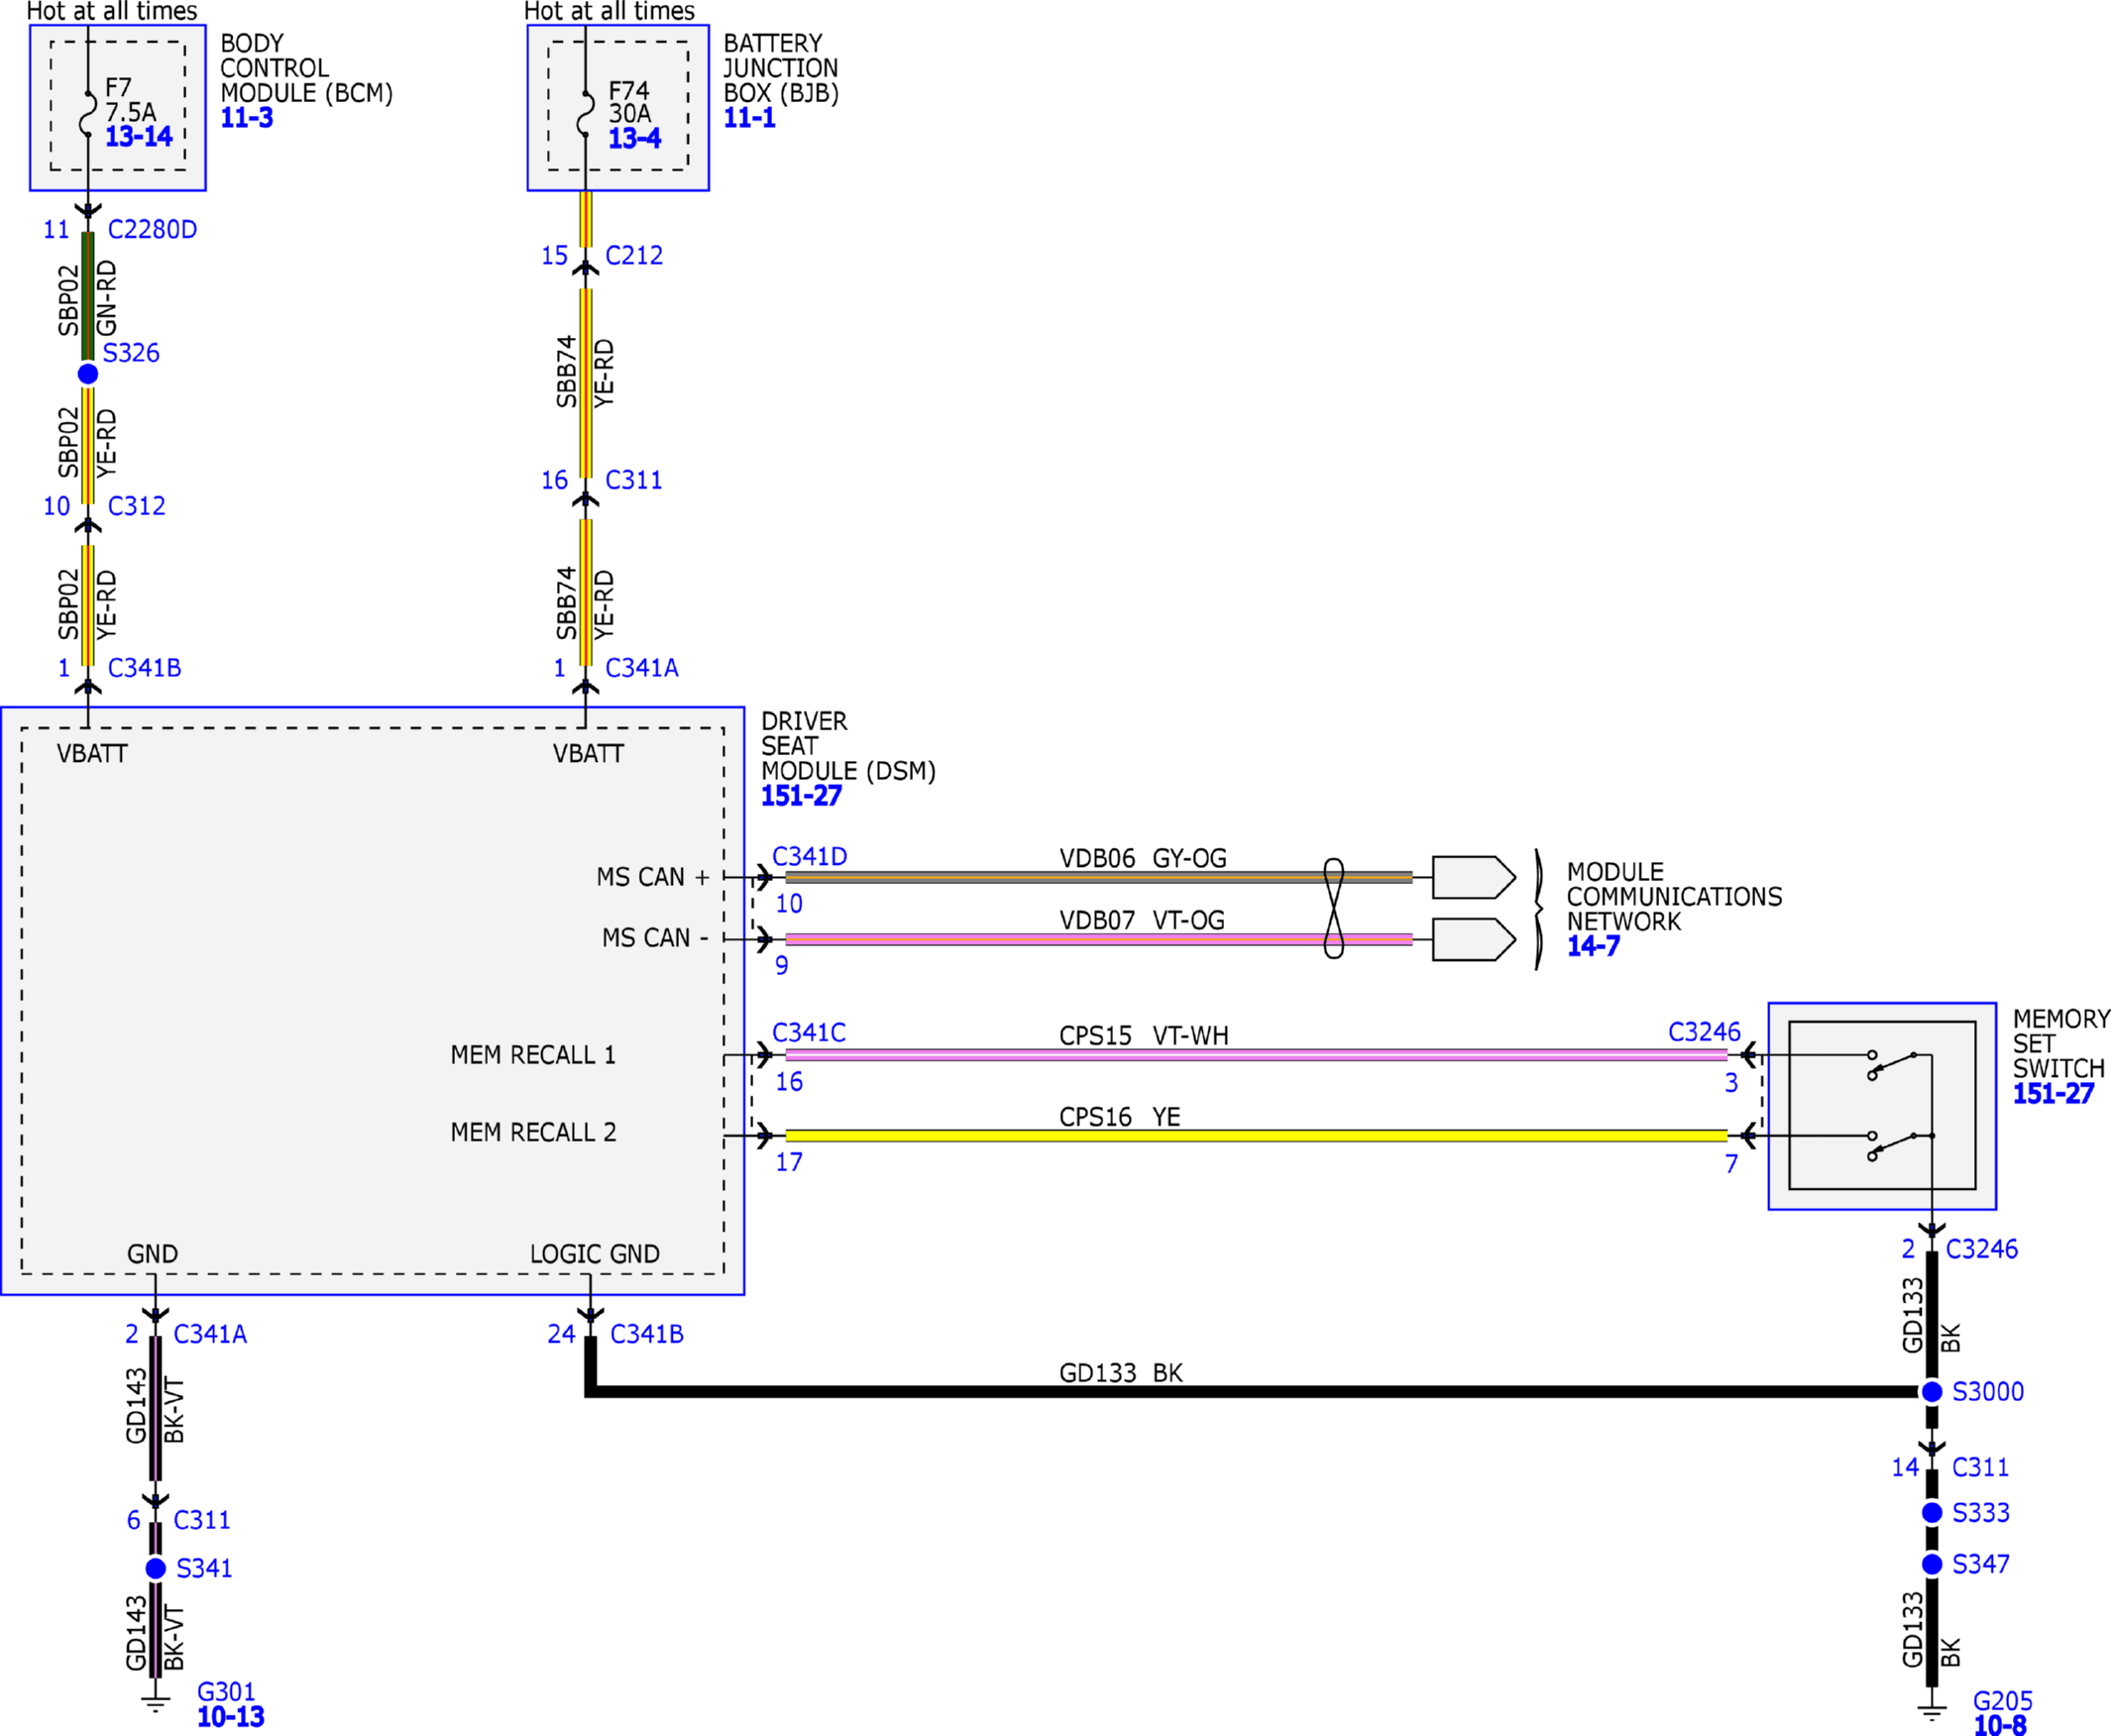This screenshot has height=1736, width=2111.
Task: Click the S3000 blue splice dot
Action: point(1932,1392)
